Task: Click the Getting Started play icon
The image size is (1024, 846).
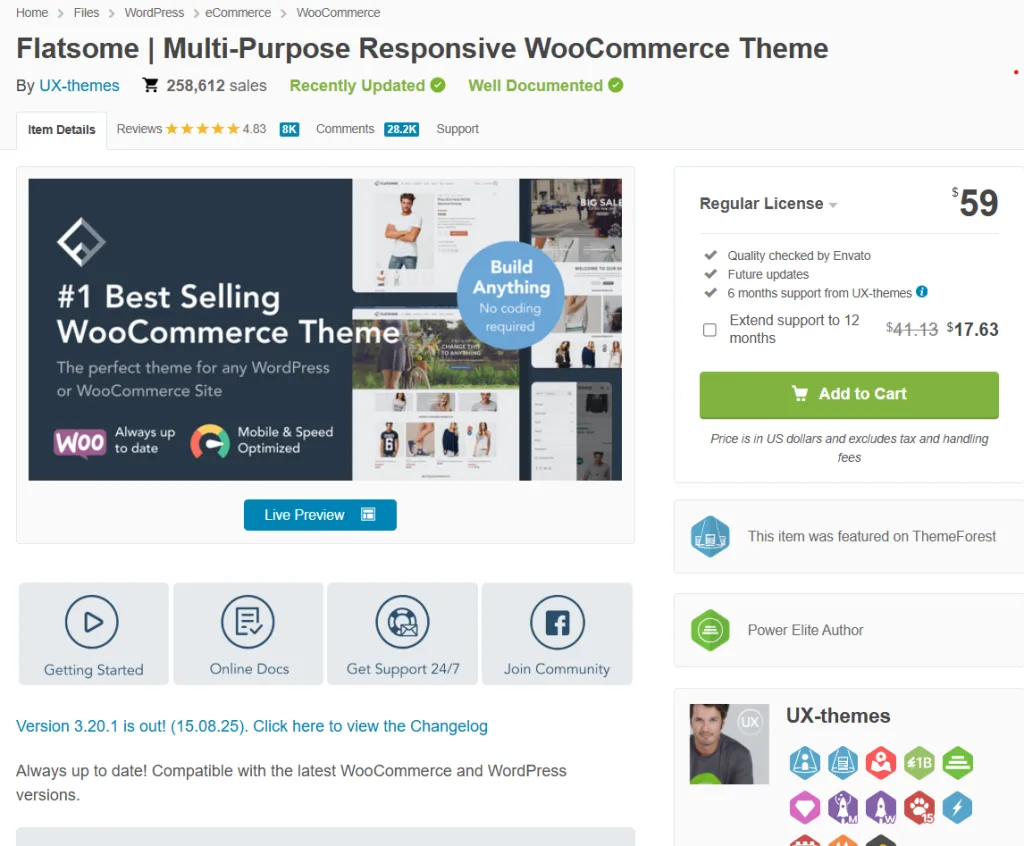Action: tap(92, 622)
